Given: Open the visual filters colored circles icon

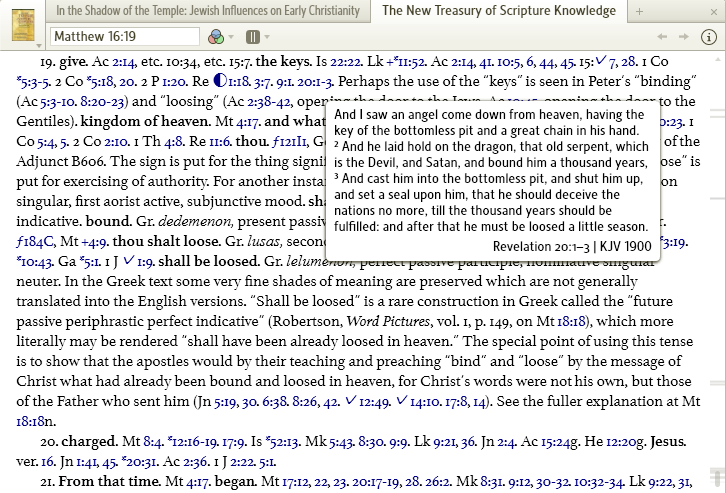Looking at the screenshot, I should click(215, 37).
